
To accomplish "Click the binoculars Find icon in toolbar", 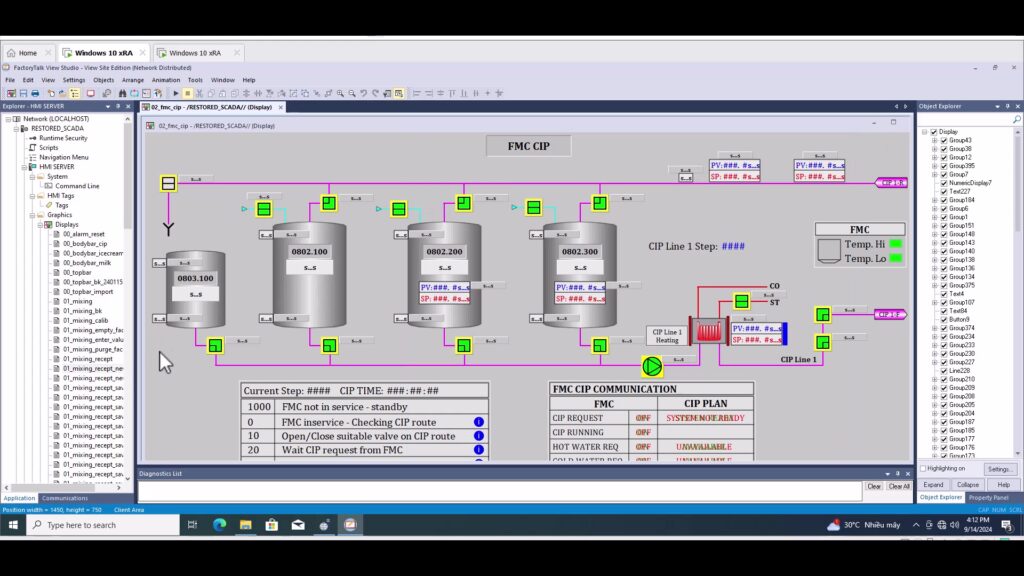I will (122, 93).
